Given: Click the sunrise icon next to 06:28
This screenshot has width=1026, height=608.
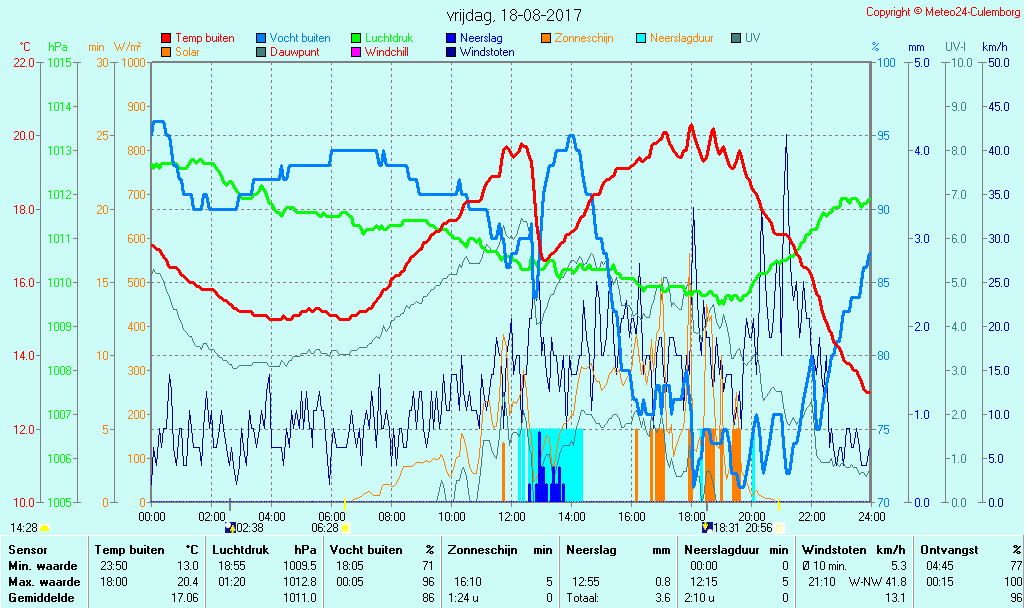Looking at the screenshot, I should (x=345, y=527).
